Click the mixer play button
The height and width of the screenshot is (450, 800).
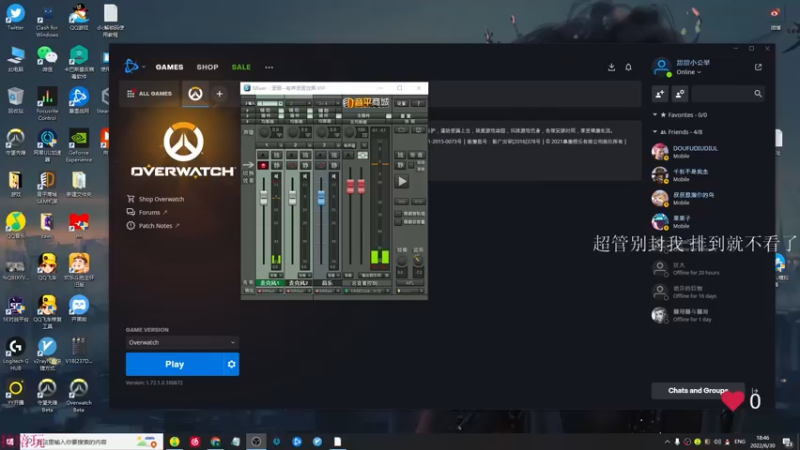tap(402, 182)
